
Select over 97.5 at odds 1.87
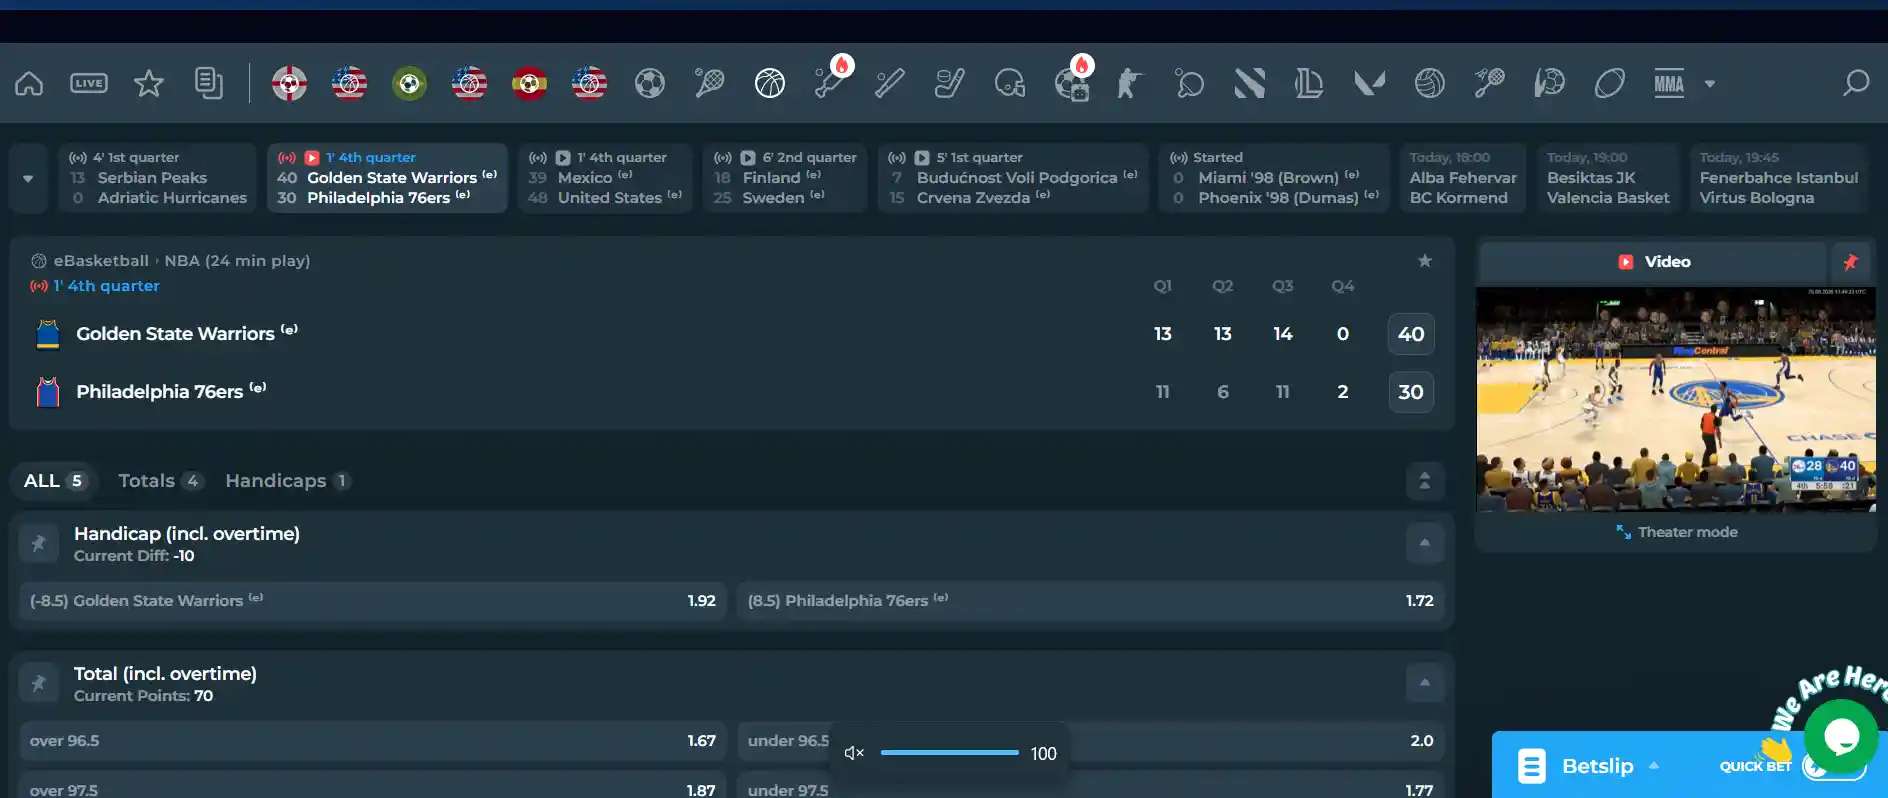(x=373, y=784)
